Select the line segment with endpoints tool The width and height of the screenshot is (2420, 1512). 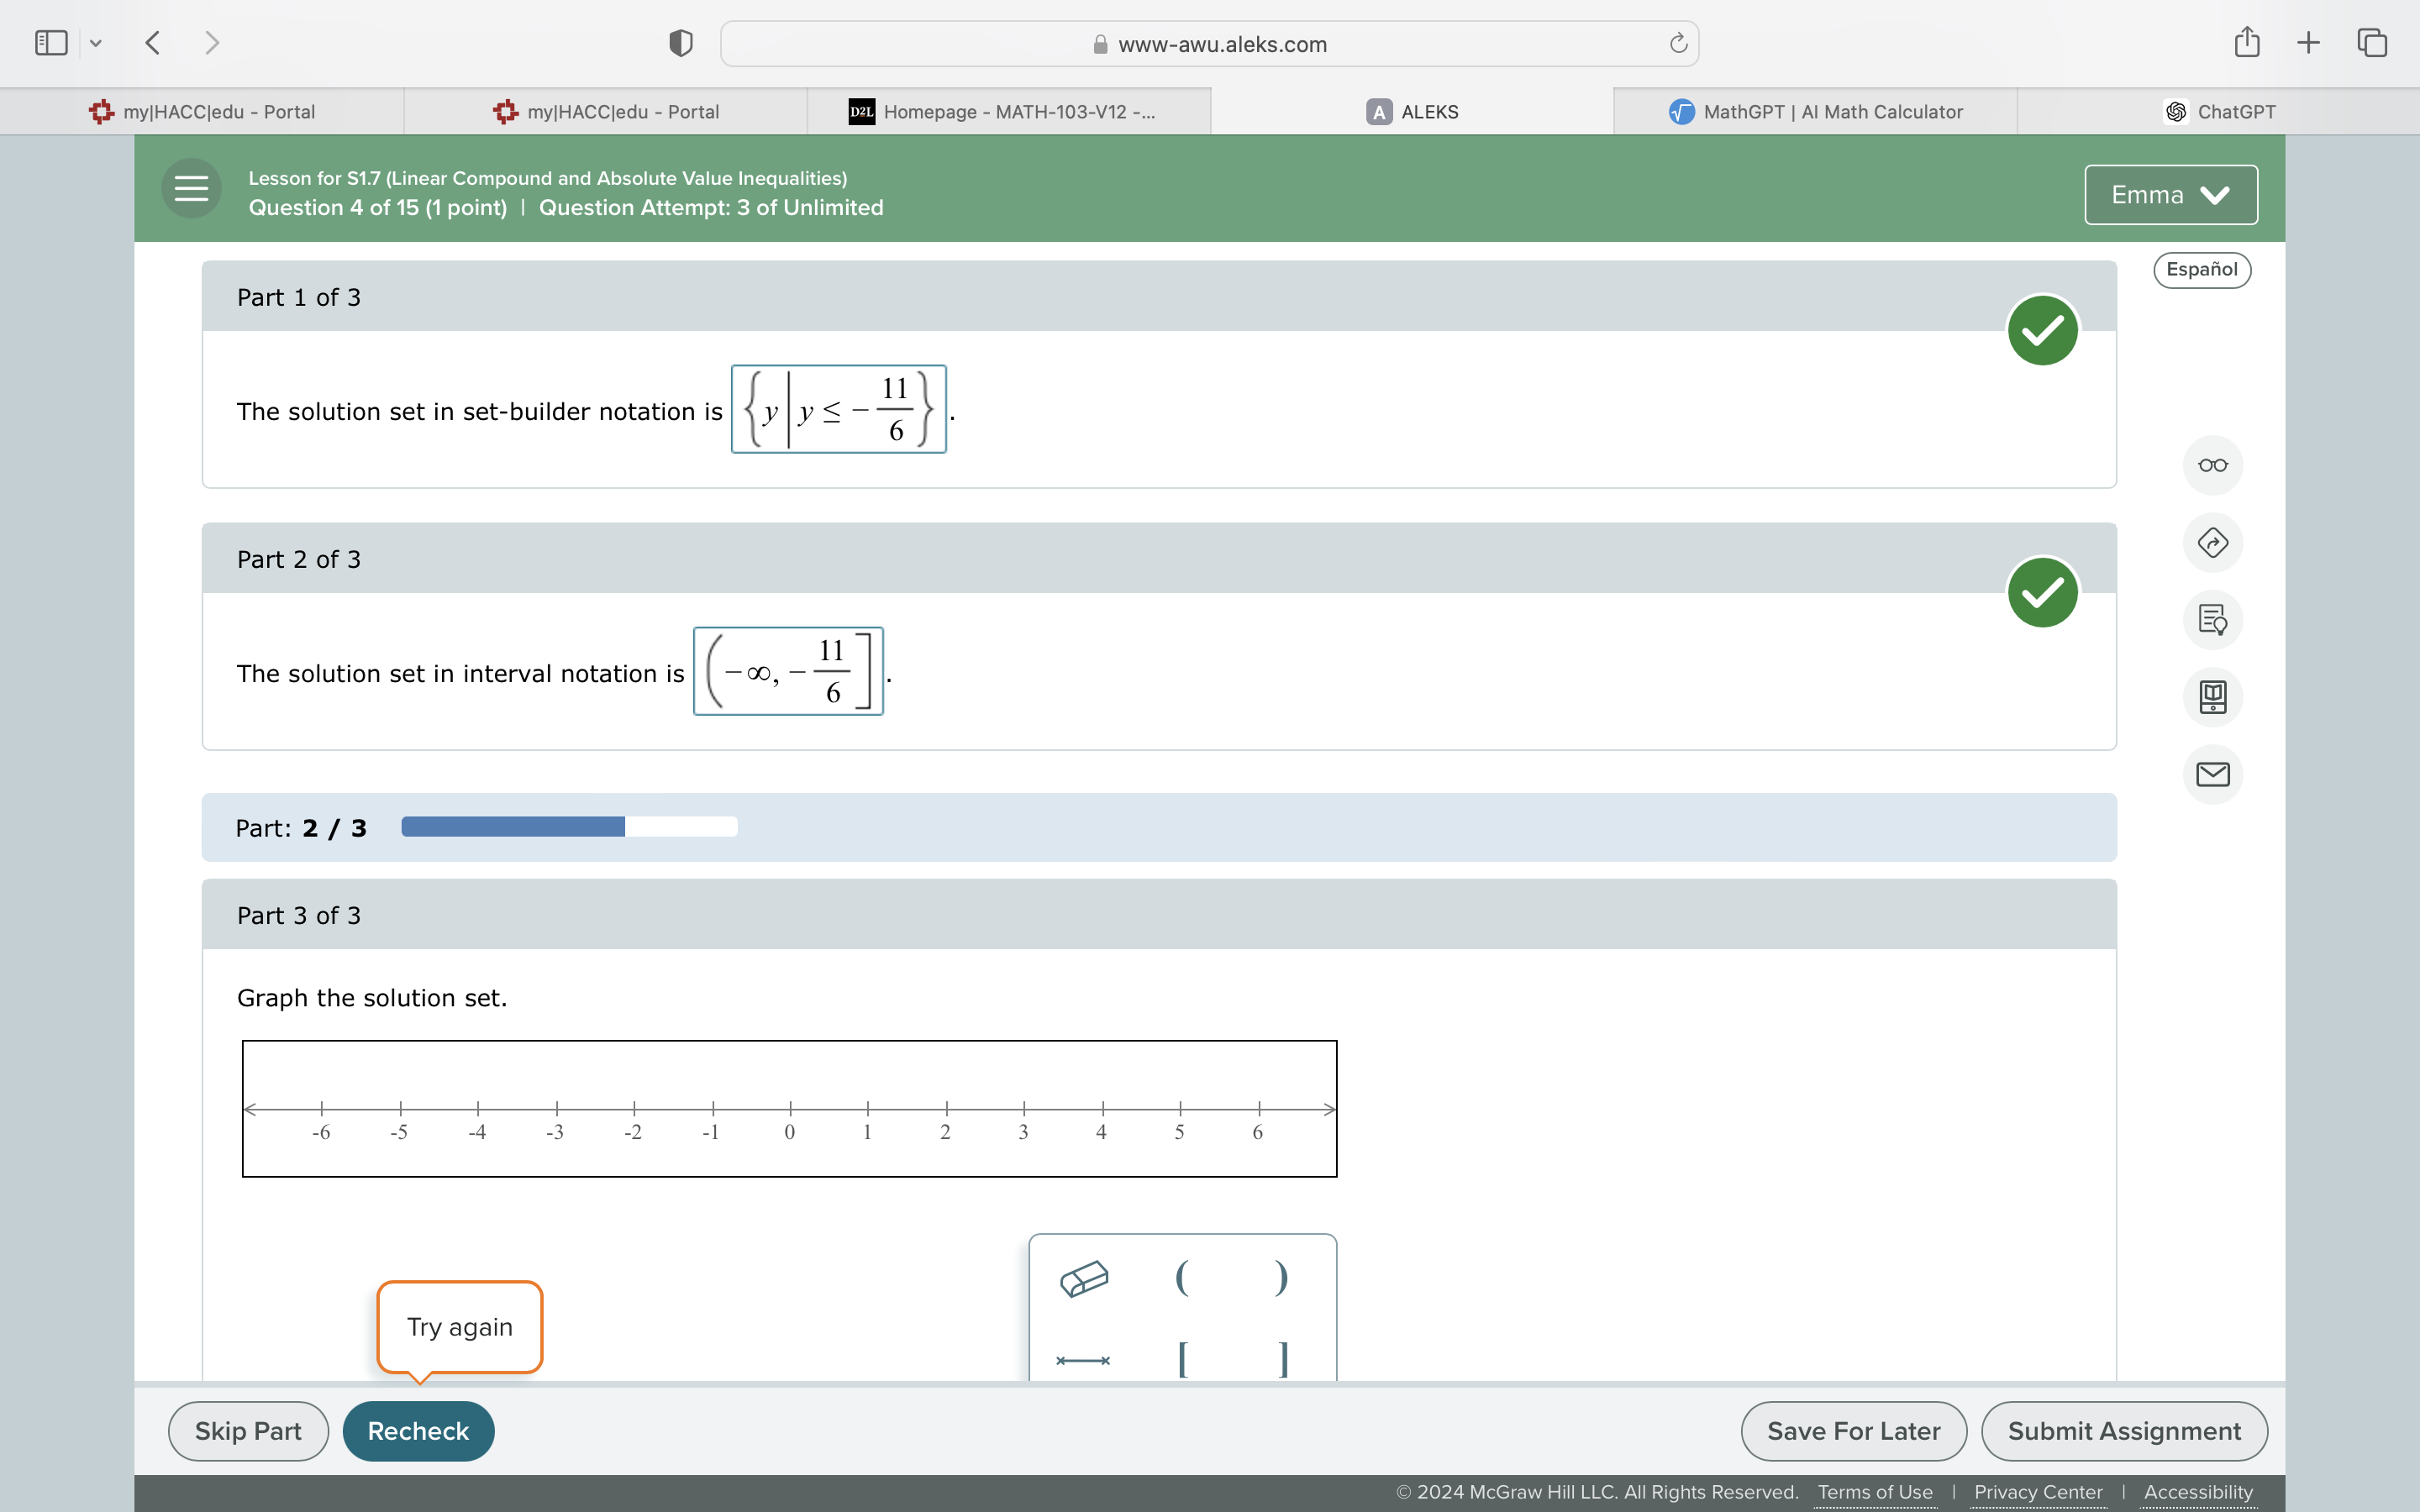1083,1360
